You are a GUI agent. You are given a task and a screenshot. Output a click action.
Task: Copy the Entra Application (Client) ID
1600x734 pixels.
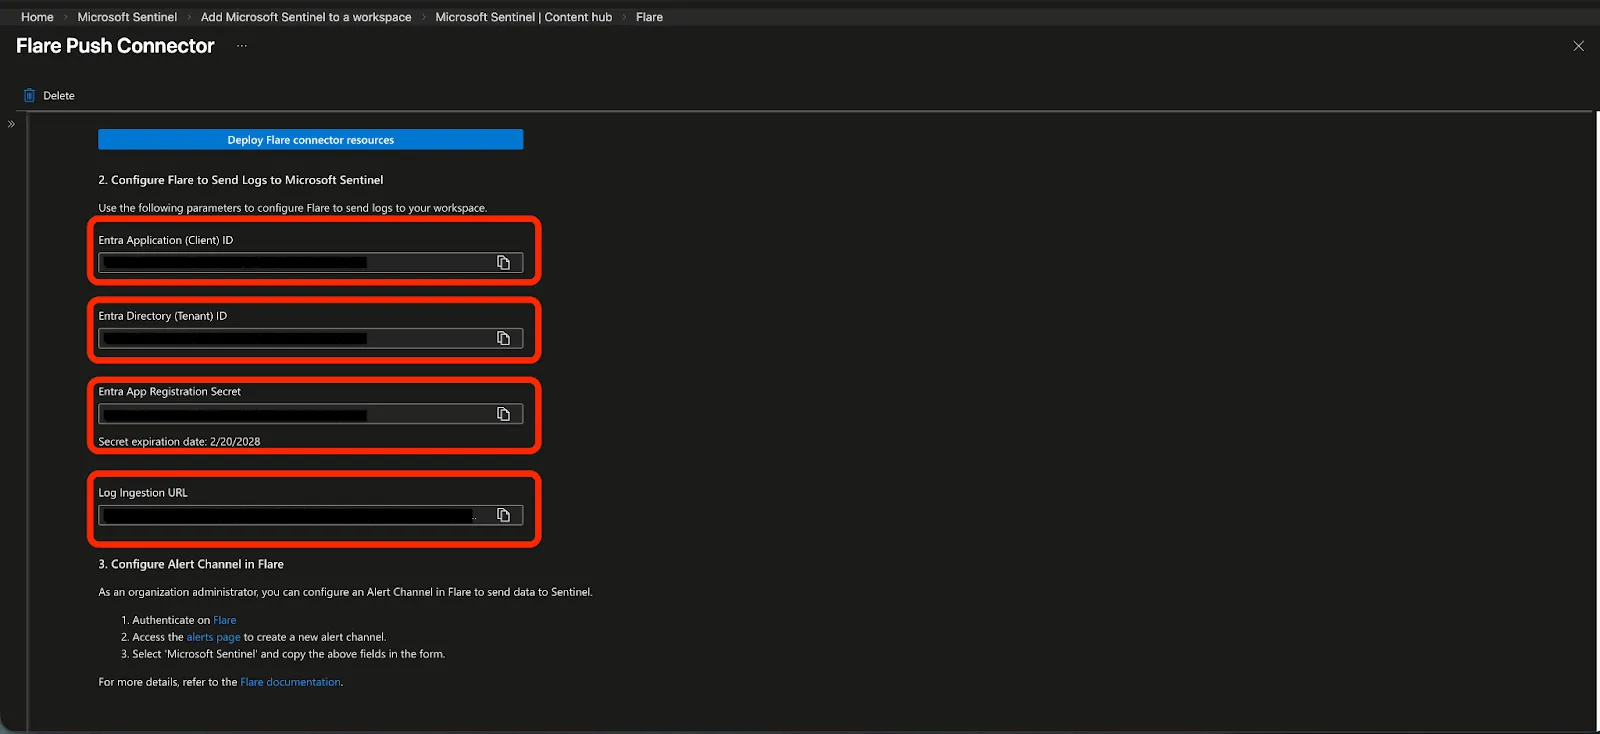click(503, 263)
